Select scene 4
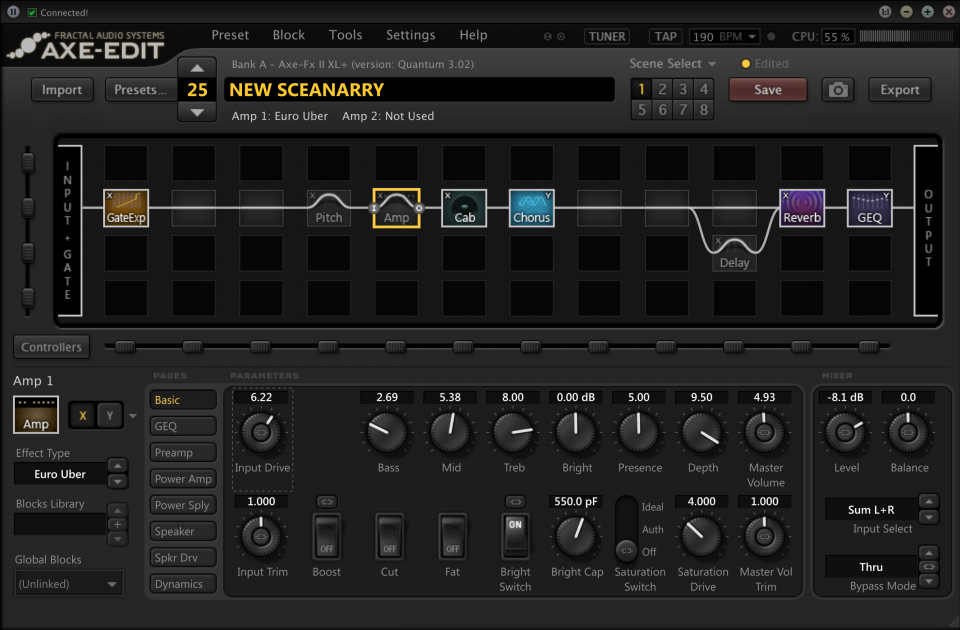The height and width of the screenshot is (630, 960). coord(703,89)
